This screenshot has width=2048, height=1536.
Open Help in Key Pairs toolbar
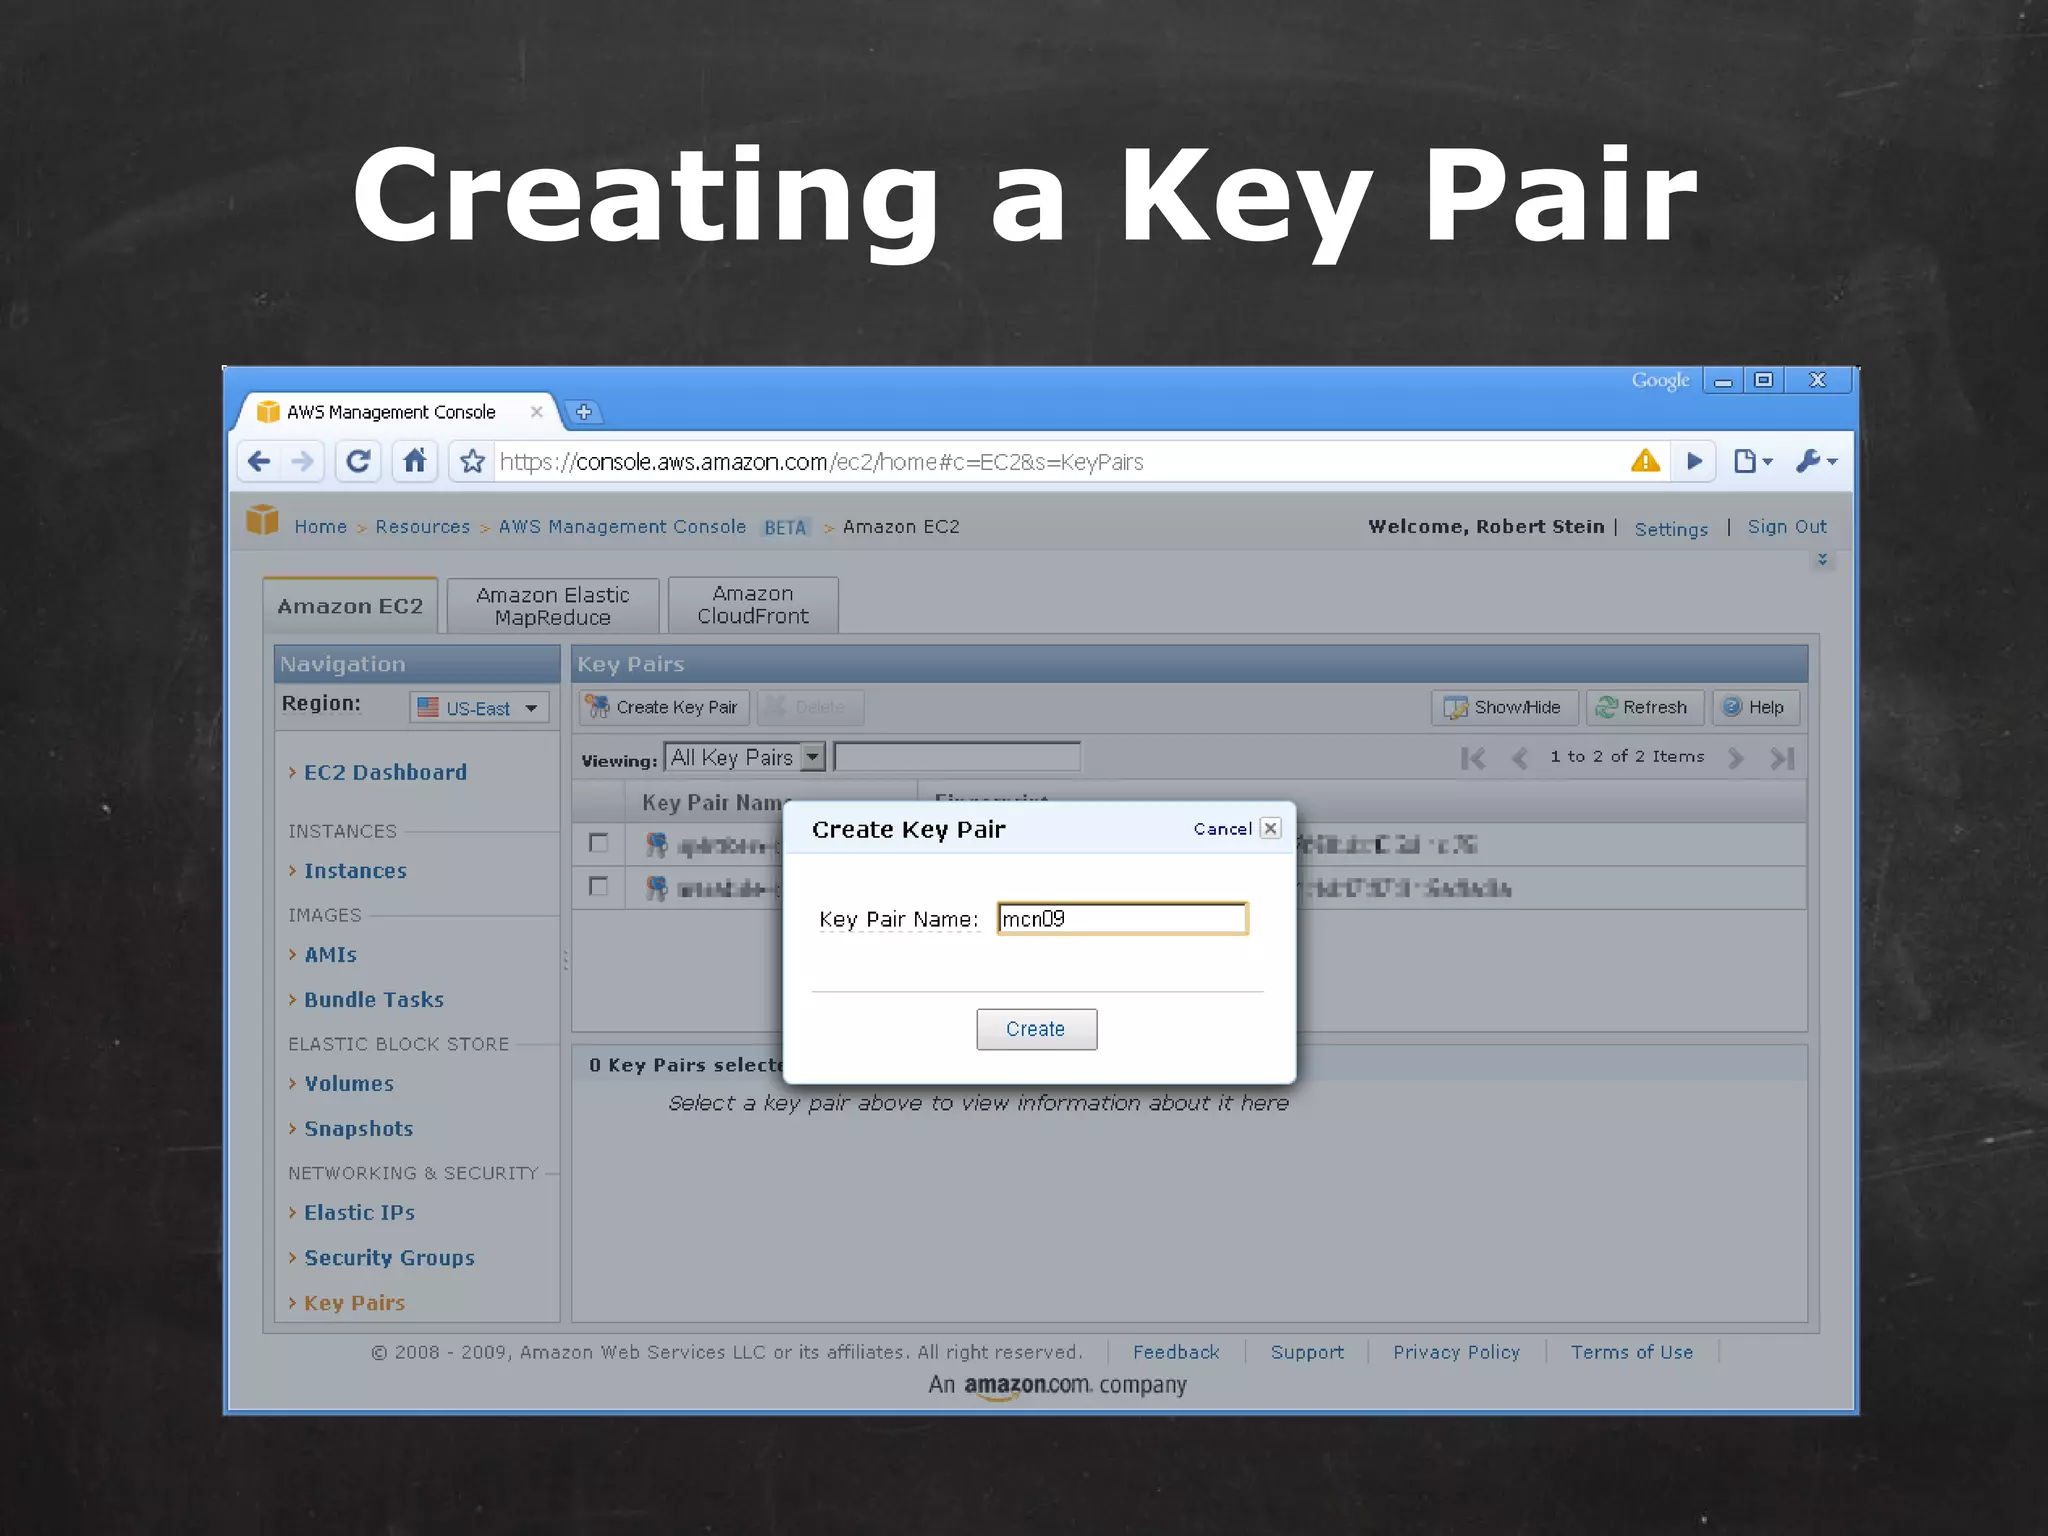(1755, 707)
